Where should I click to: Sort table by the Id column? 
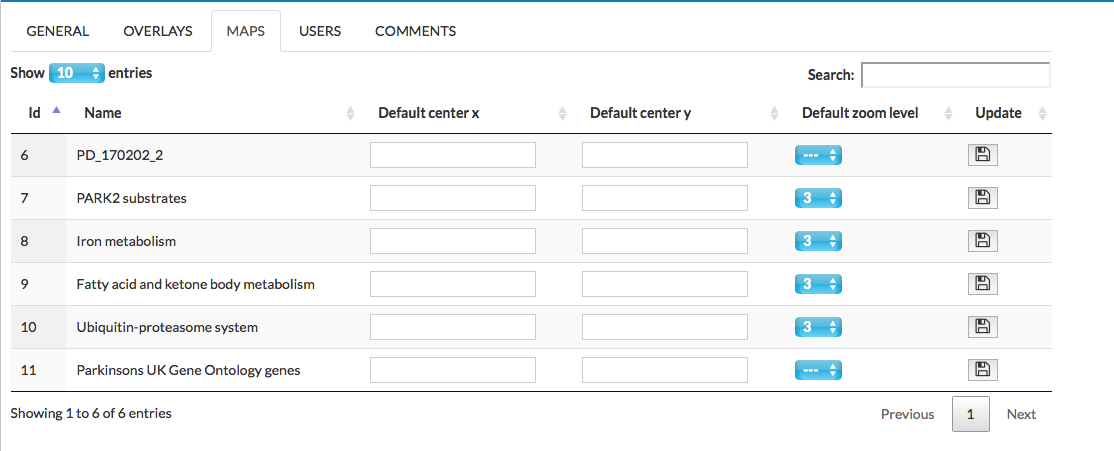tap(35, 113)
